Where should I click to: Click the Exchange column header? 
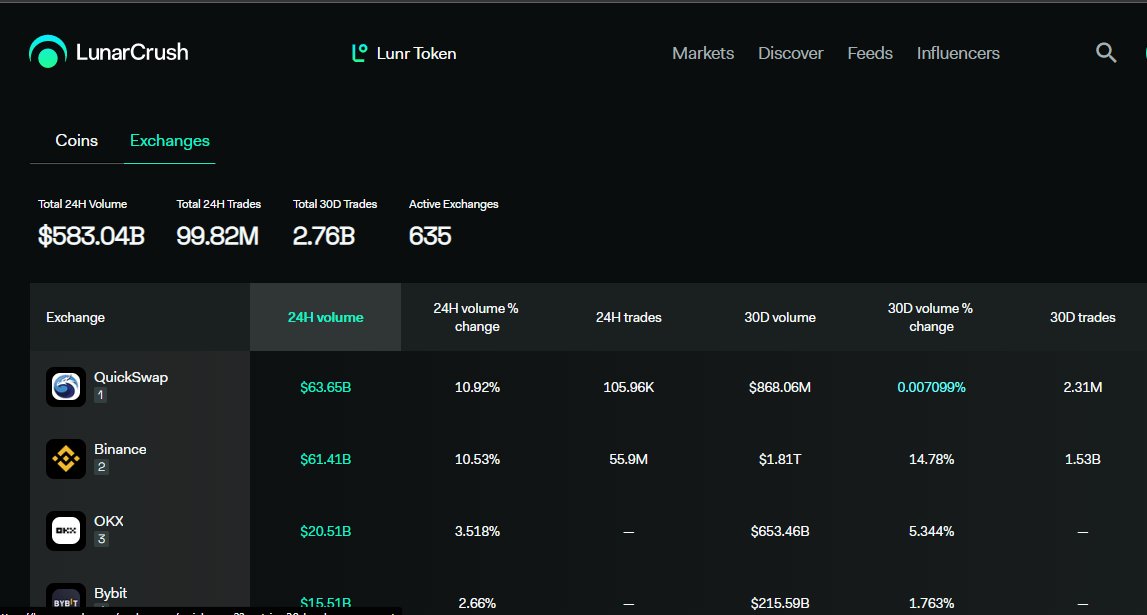75,317
